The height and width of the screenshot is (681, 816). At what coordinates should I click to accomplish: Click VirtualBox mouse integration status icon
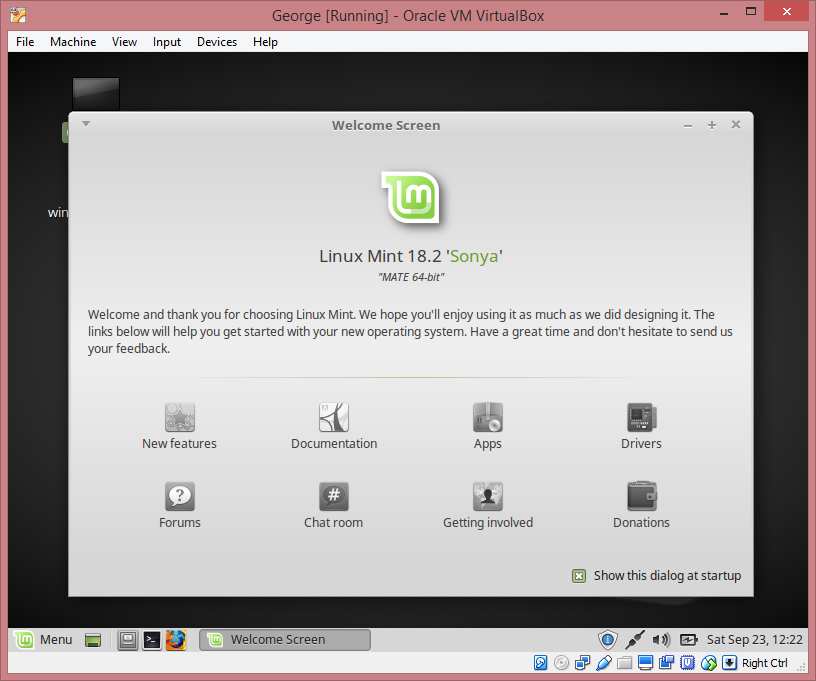pyautogui.click(x=708, y=663)
